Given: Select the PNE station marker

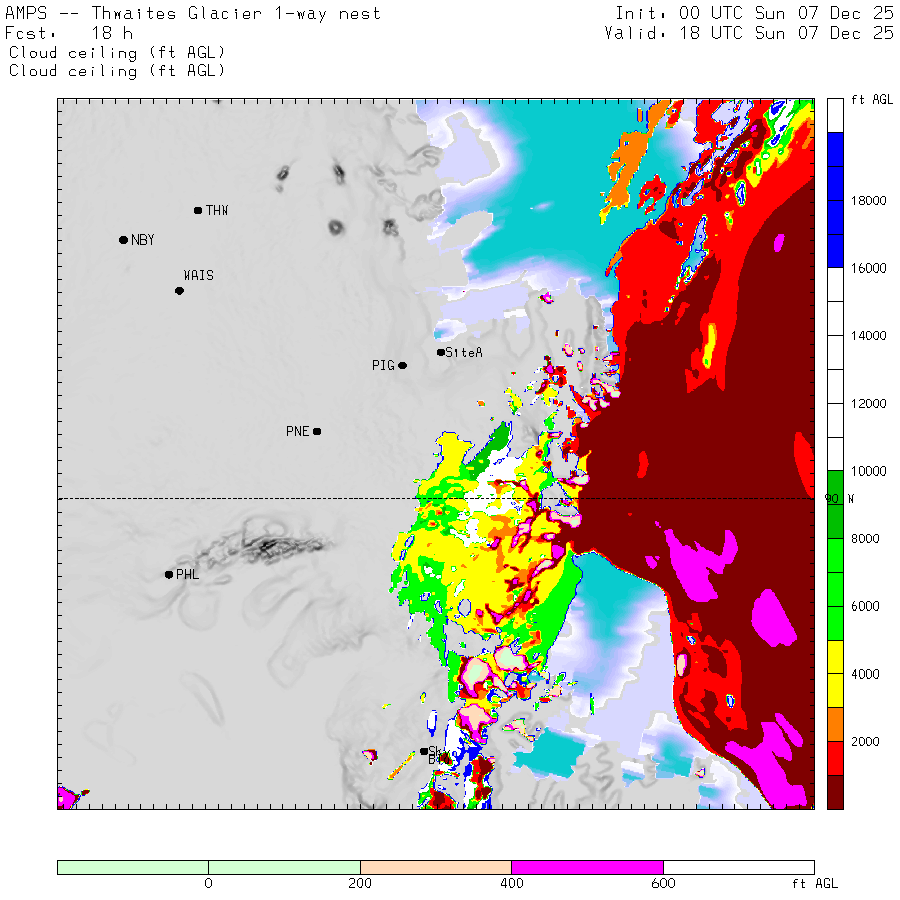Looking at the screenshot, I should (x=316, y=432).
